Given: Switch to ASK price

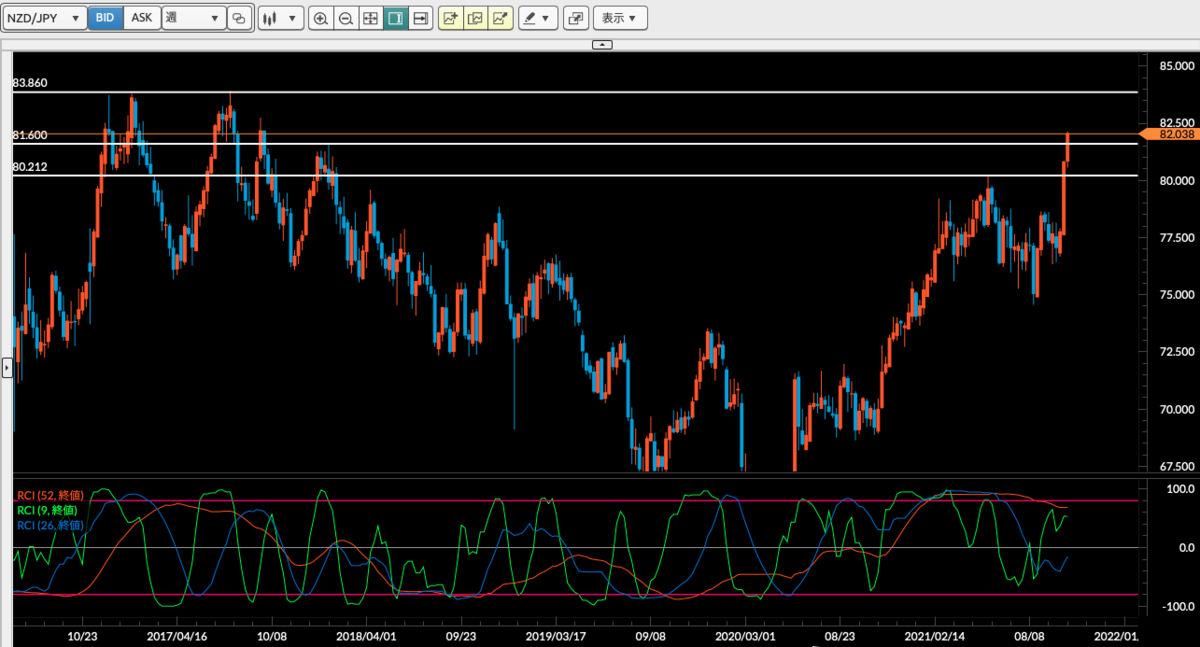Looking at the screenshot, I should (x=142, y=17).
